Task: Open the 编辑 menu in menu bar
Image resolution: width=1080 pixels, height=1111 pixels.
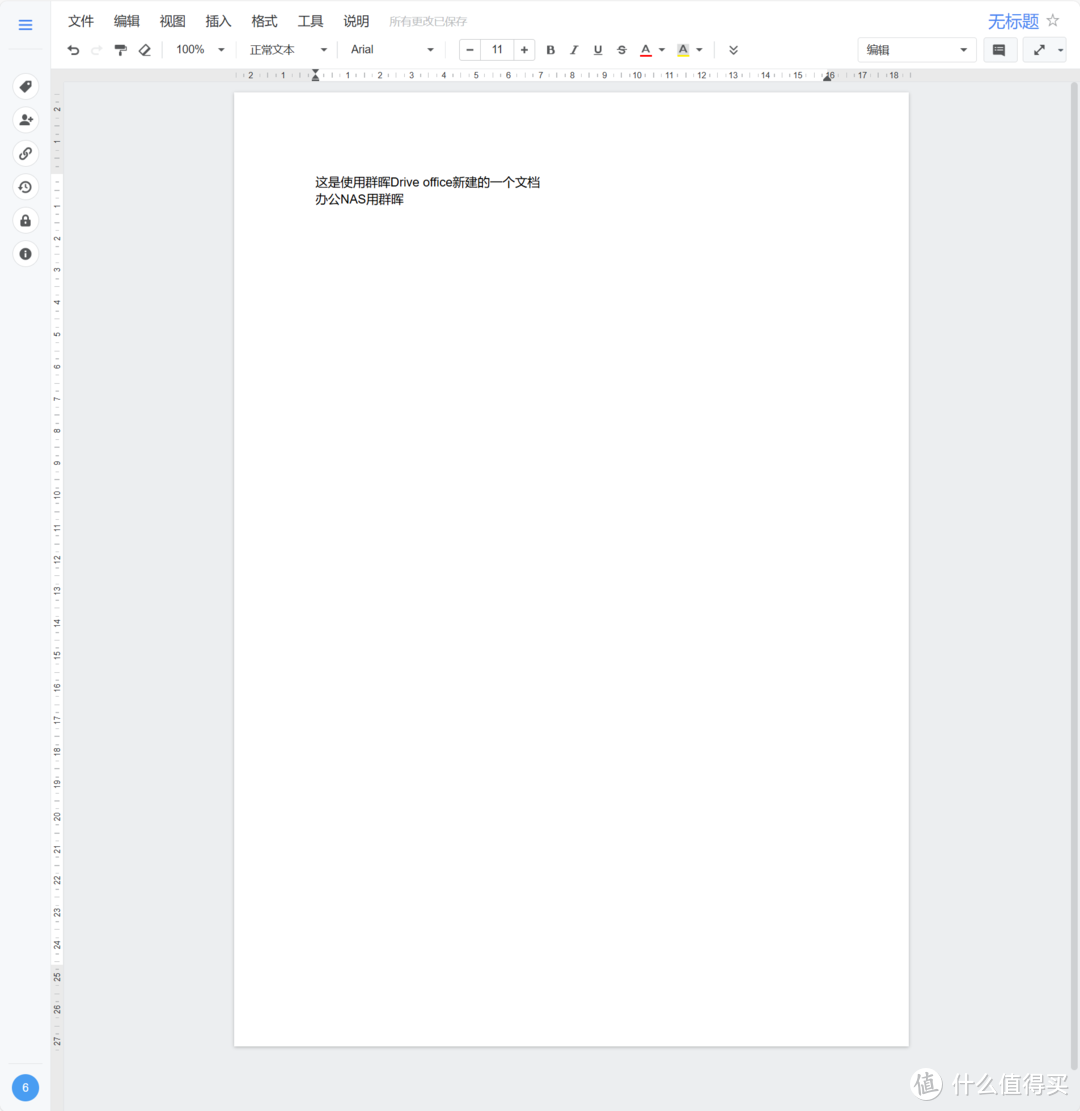Action: point(127,21)
